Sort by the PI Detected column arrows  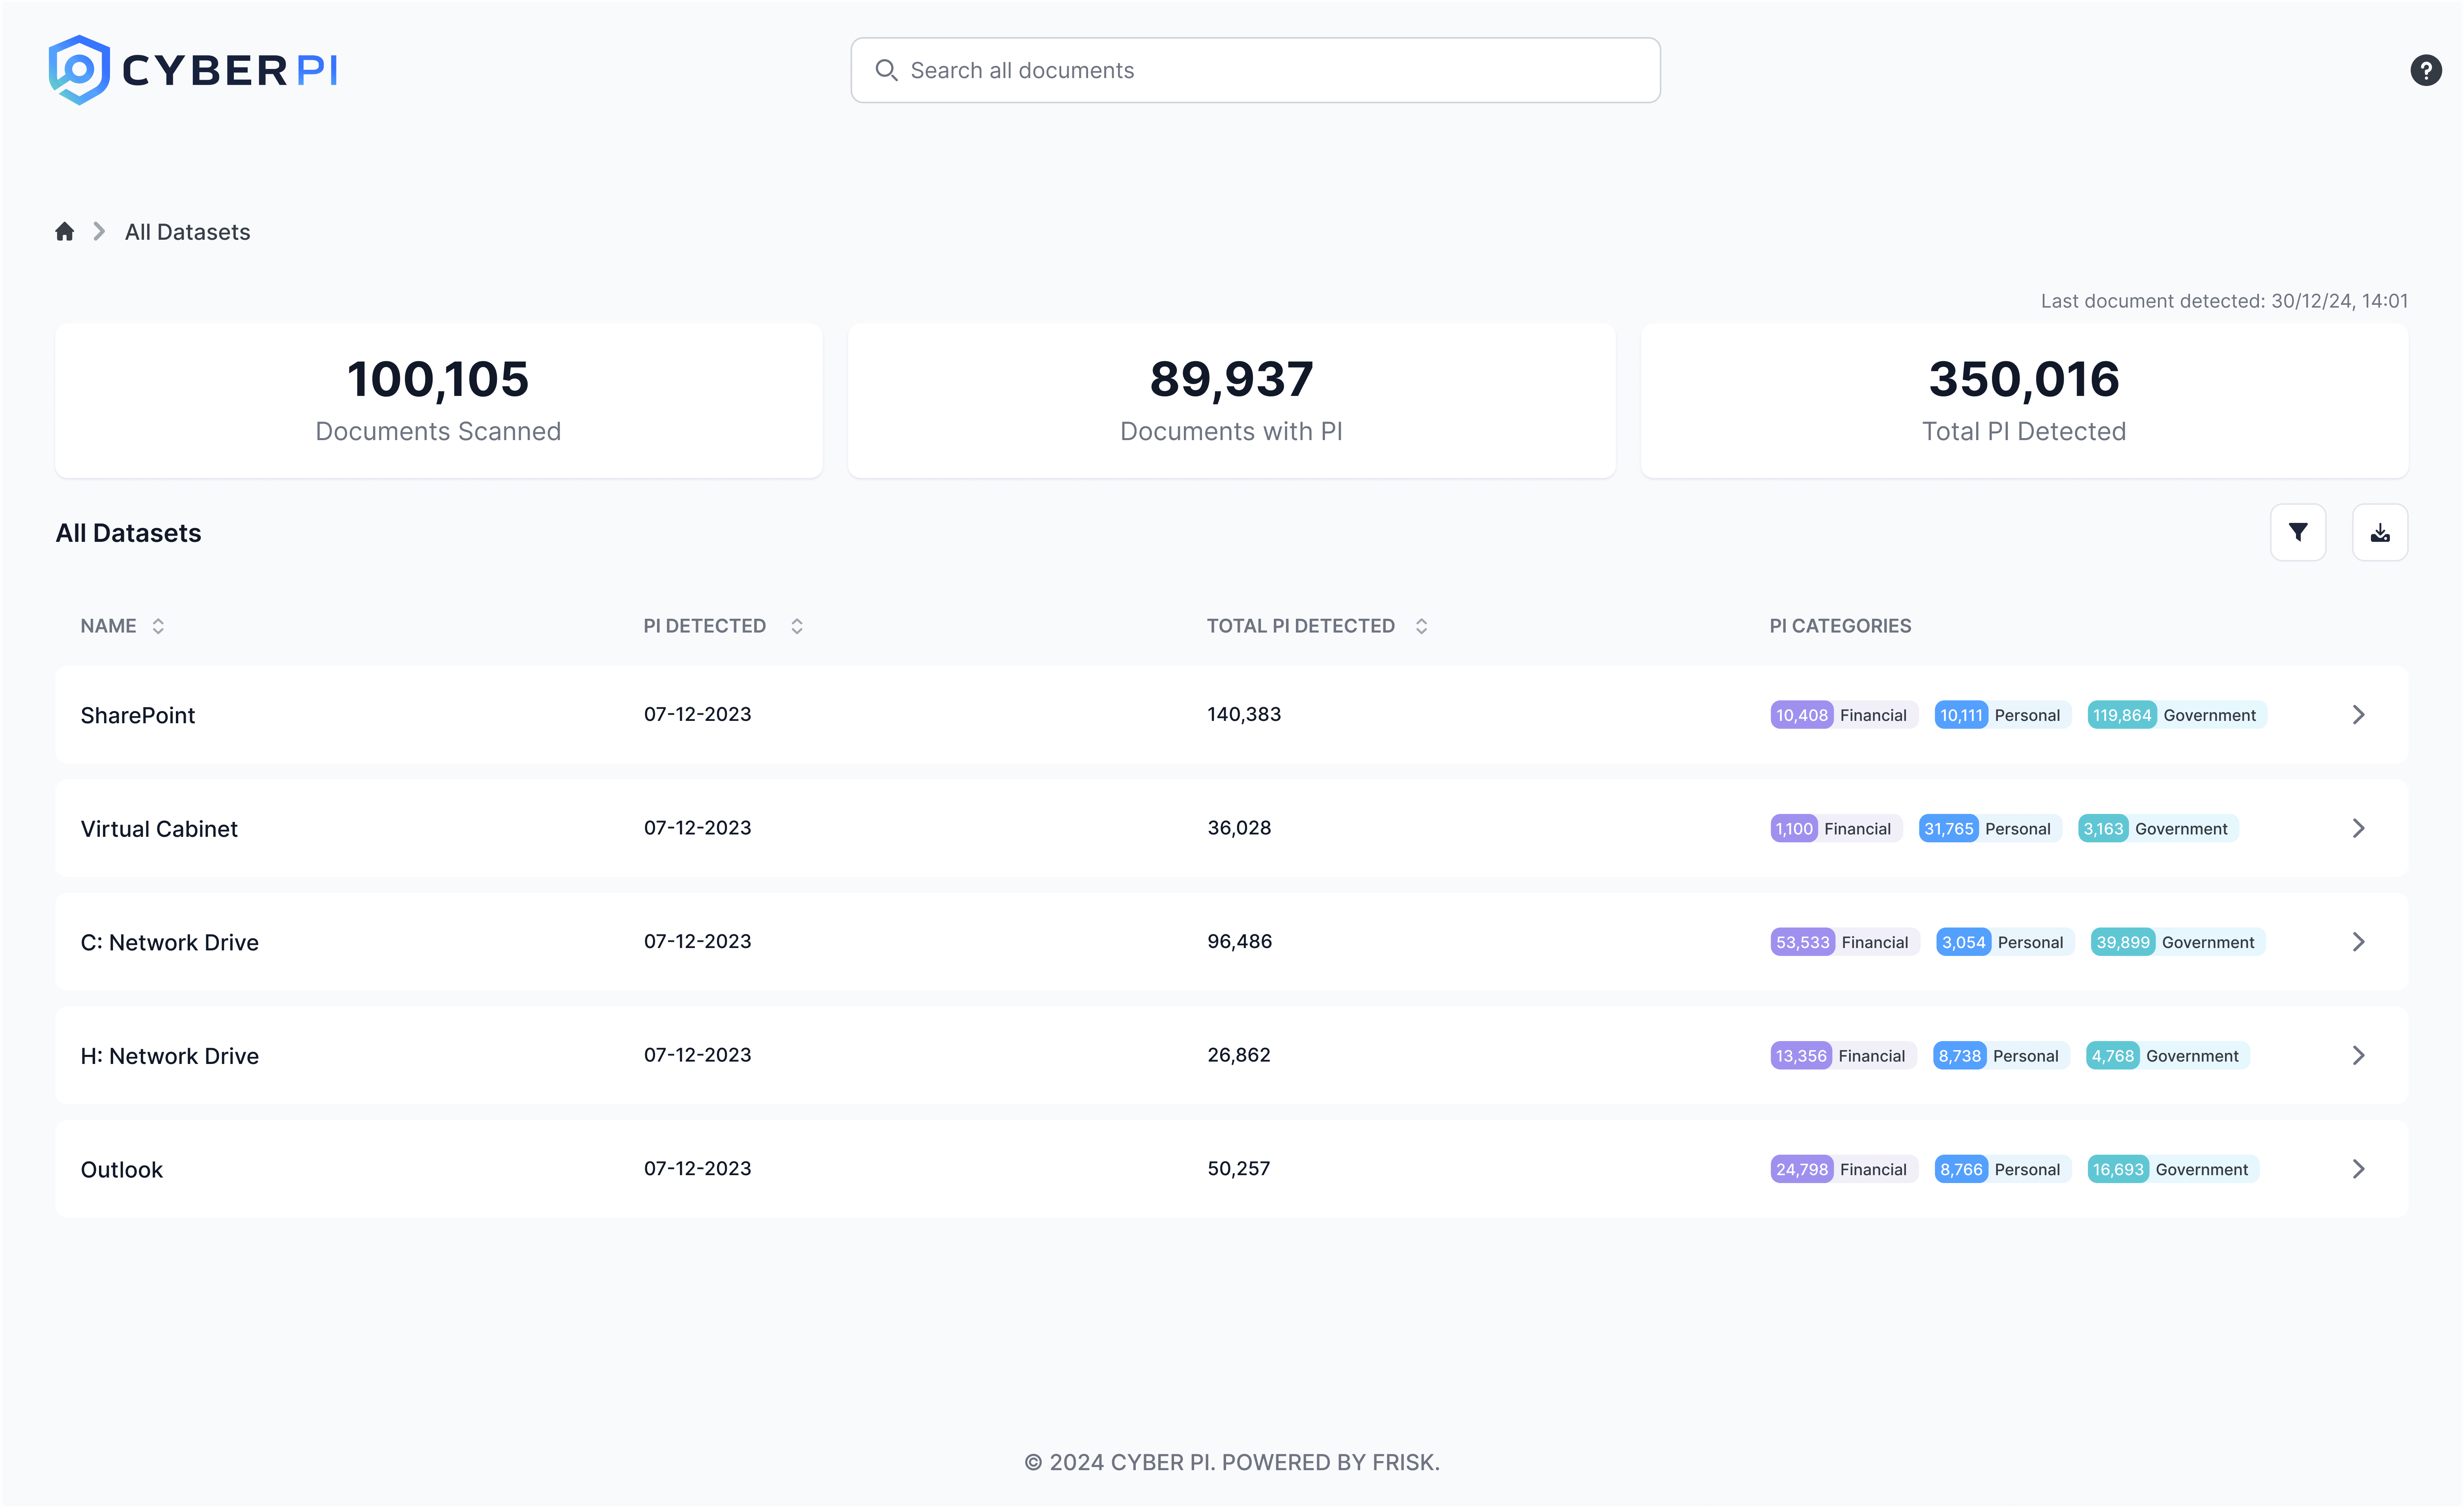797,626
